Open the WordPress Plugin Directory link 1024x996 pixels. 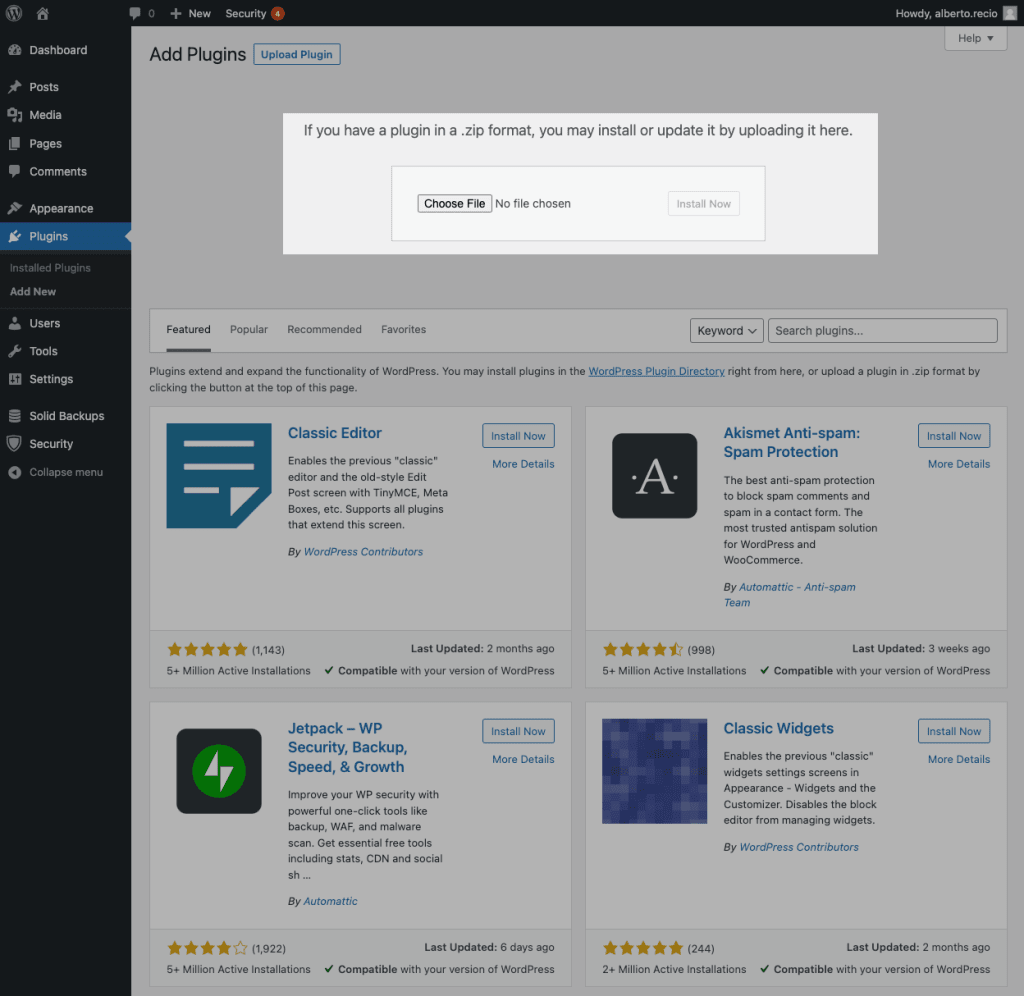tap(656, 371)
